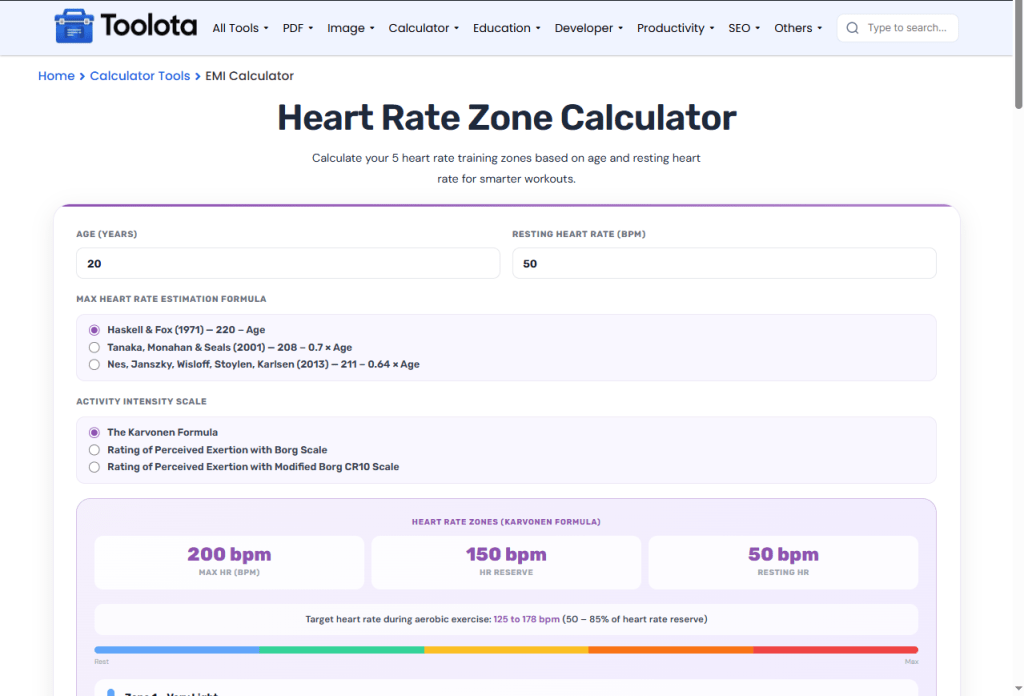Open the PDF dropdown menu

coord(298,28)
